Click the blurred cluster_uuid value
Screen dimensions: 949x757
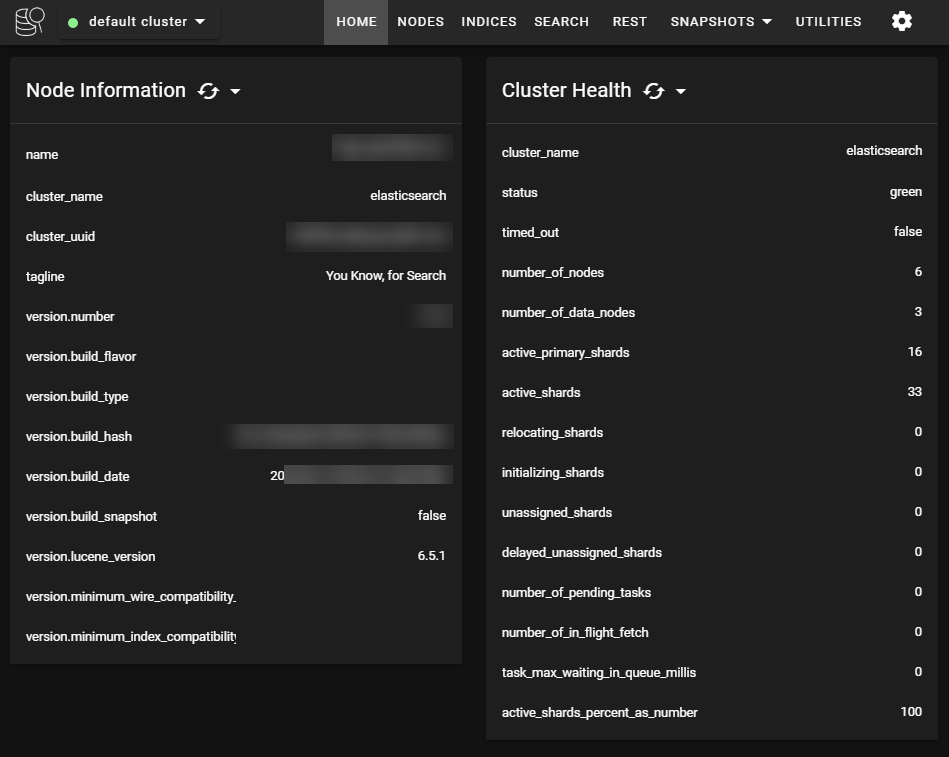click(x=369, y=237)
